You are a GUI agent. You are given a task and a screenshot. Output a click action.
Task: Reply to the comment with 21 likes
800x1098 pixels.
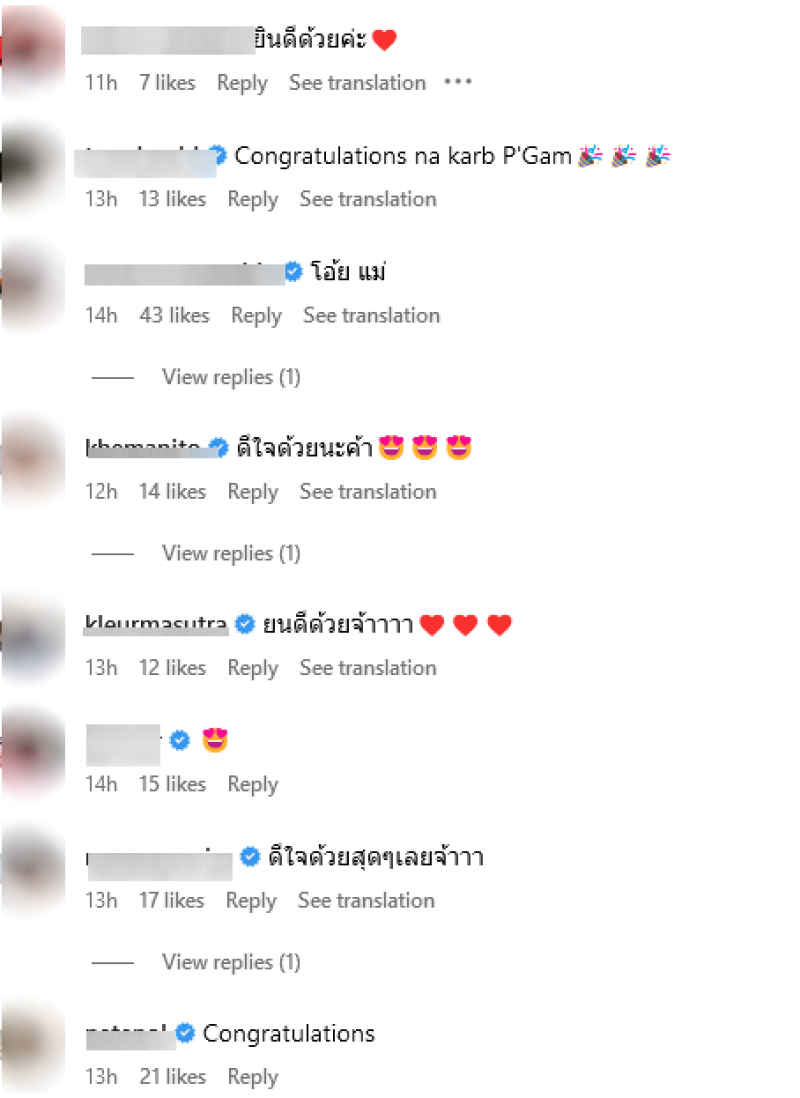pyautogui.click(x=253, y=1077)
